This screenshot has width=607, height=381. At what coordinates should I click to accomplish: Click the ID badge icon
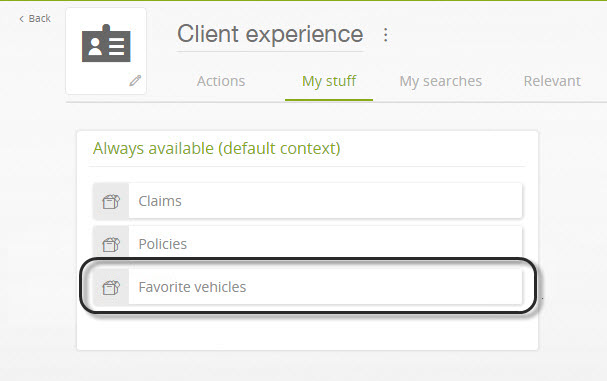[106, 43]
